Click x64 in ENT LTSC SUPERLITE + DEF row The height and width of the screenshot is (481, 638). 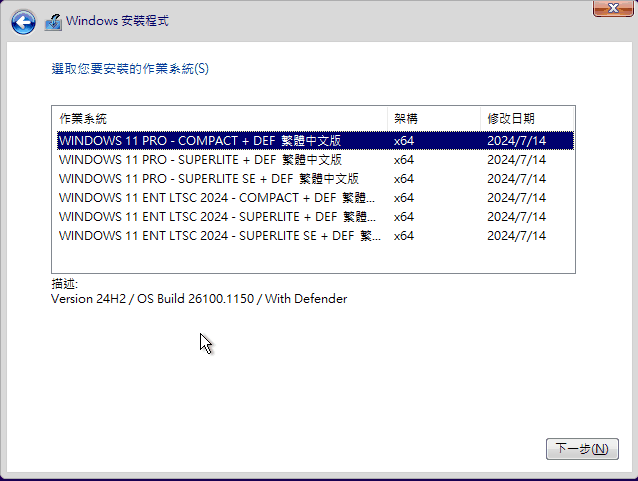[404, 216]
